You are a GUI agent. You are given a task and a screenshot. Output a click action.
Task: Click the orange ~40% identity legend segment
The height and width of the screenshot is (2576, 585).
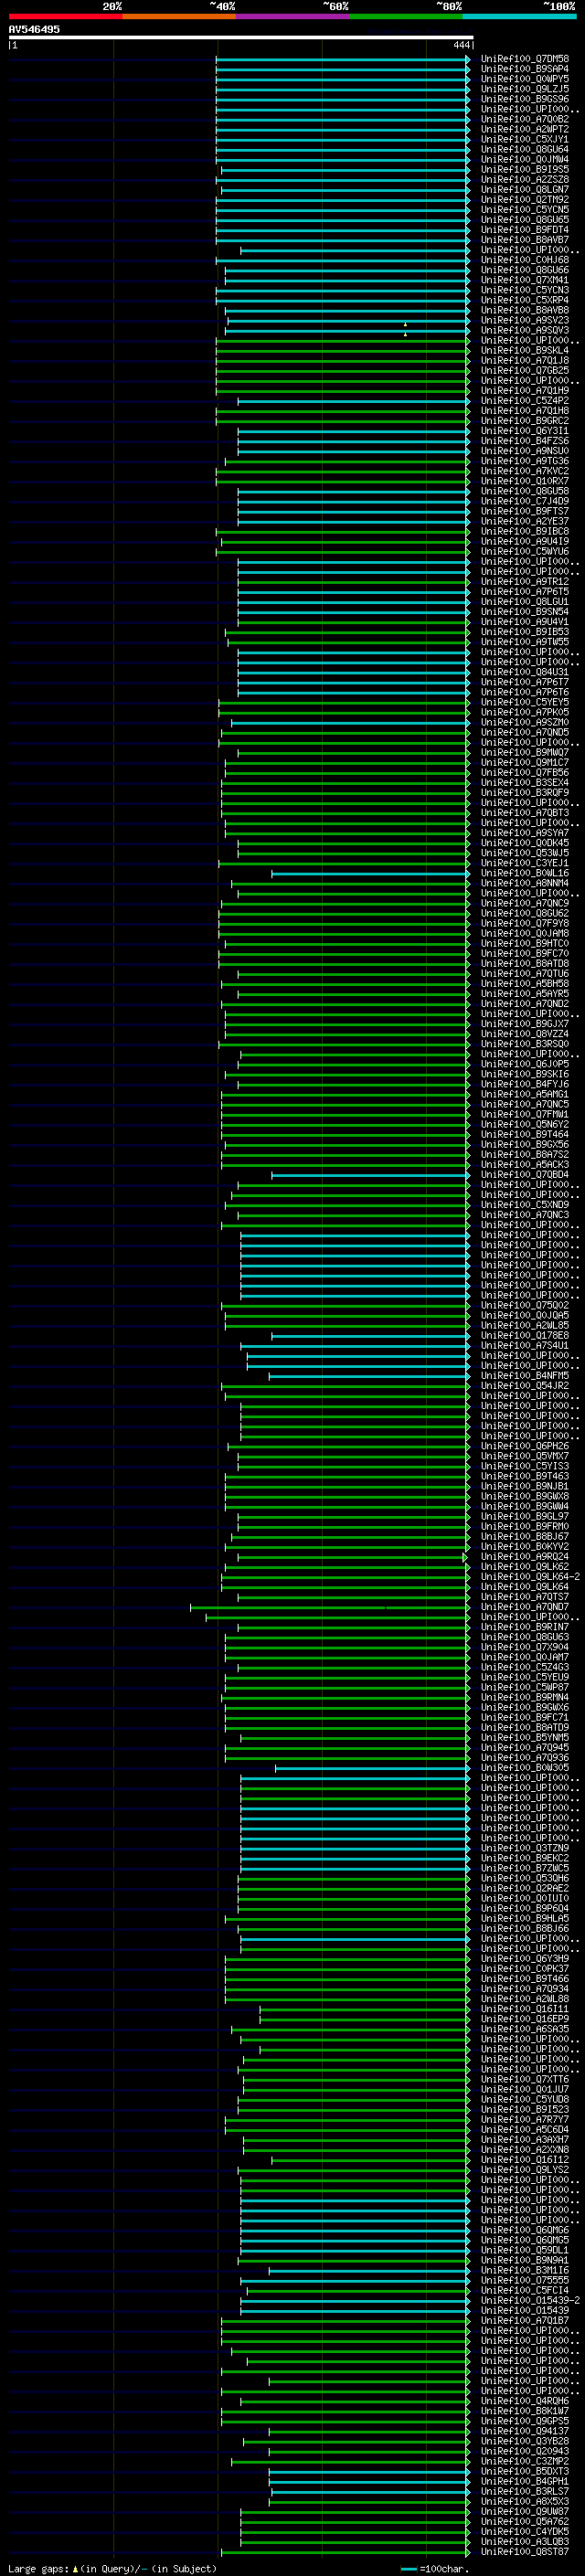coord(179,16)
